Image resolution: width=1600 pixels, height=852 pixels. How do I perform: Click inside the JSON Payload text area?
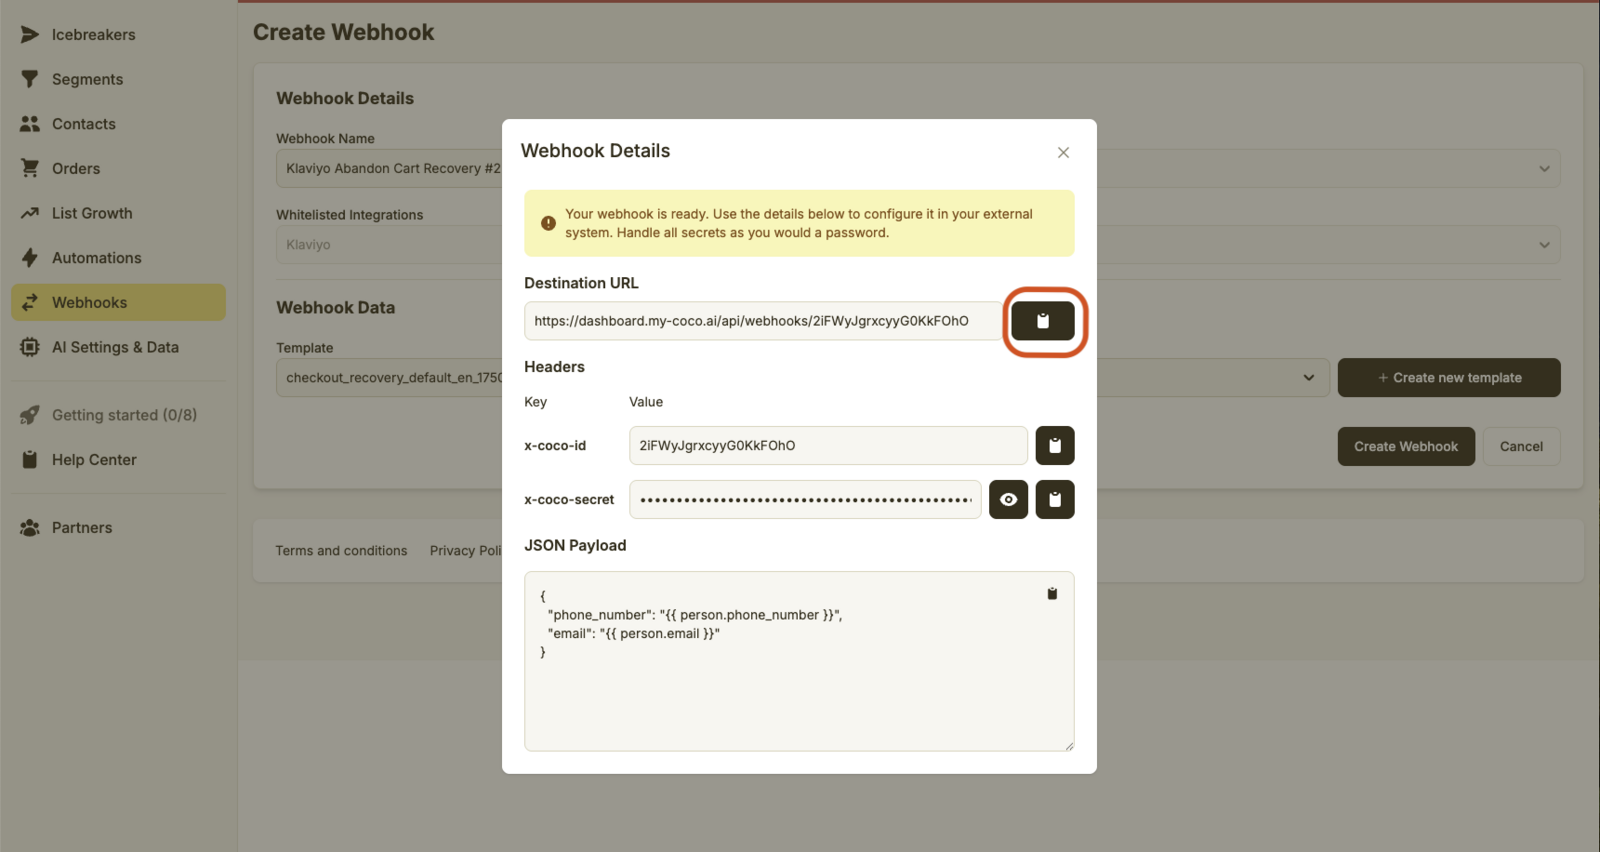(x=798, y=690)
